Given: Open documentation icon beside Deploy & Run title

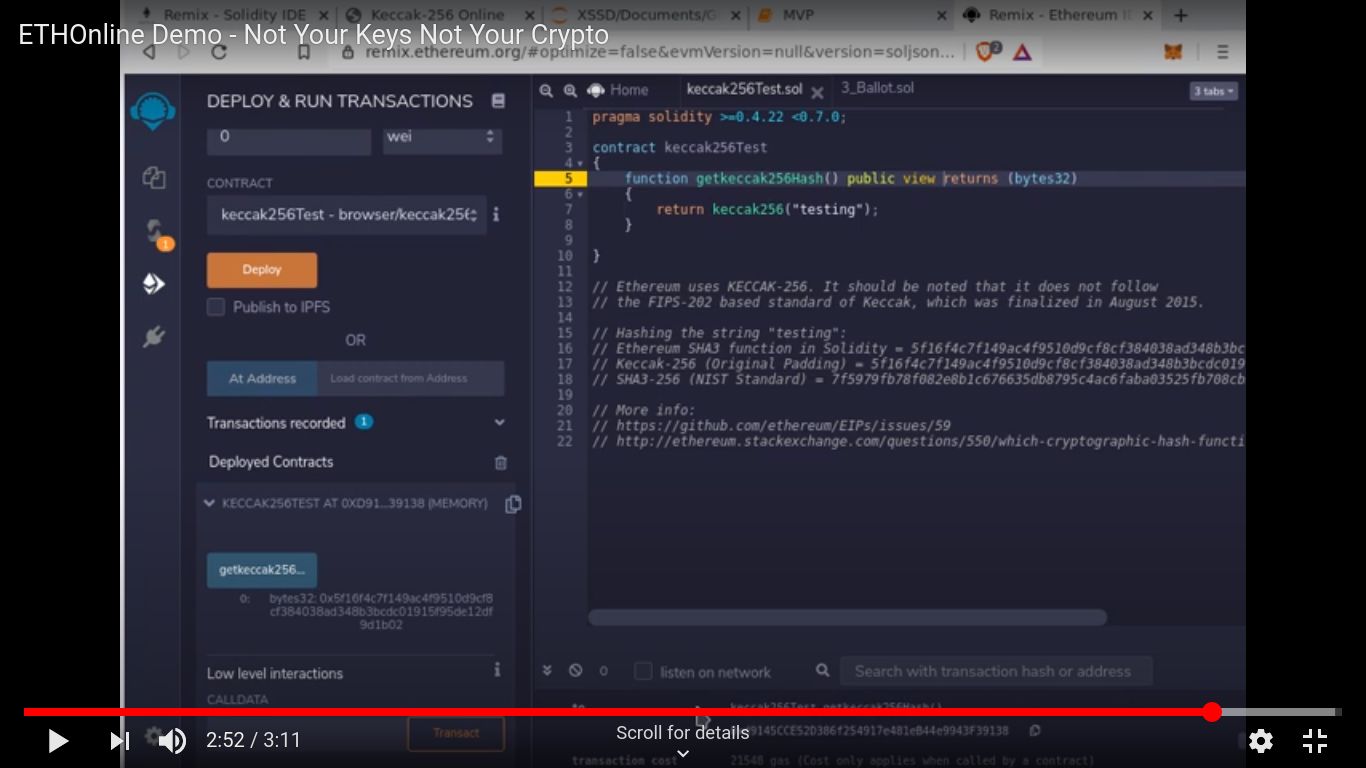Looking at the screenshot, I should [x=498, y=101].
